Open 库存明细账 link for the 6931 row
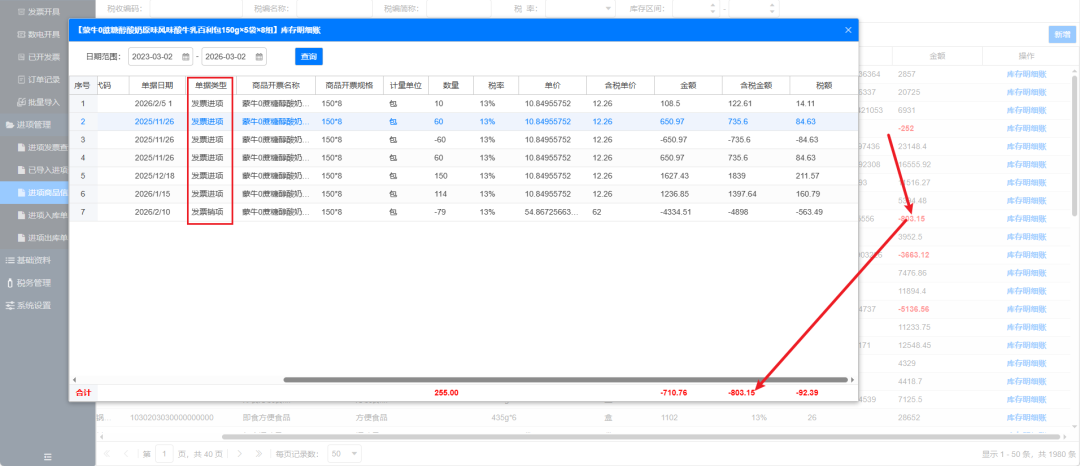Screen dimensions: 1080x466 [1026, 110]
